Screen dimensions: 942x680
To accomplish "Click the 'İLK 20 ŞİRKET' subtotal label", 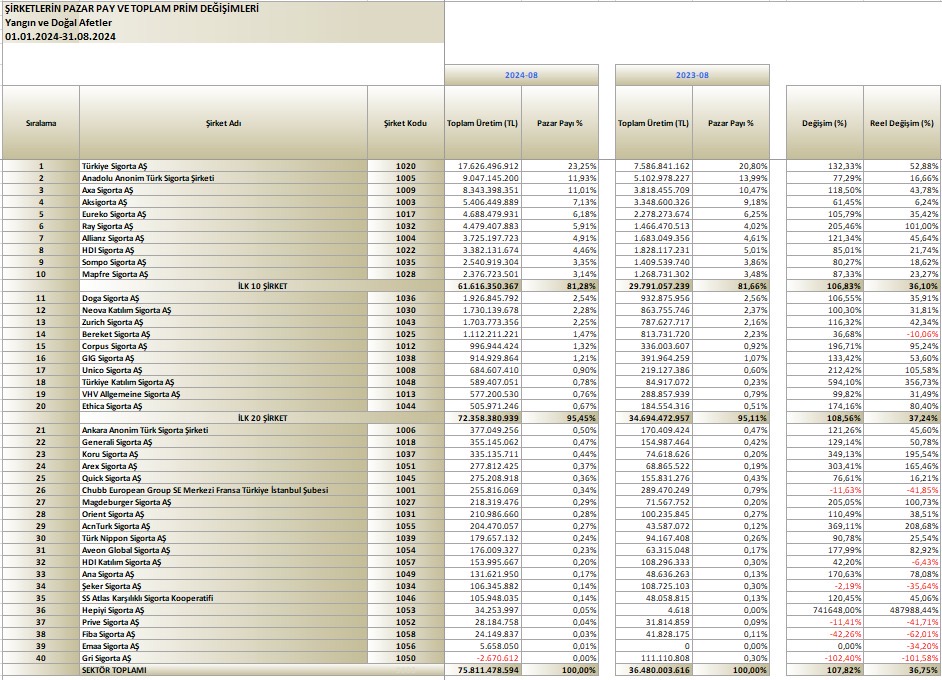I will [263, 418].
